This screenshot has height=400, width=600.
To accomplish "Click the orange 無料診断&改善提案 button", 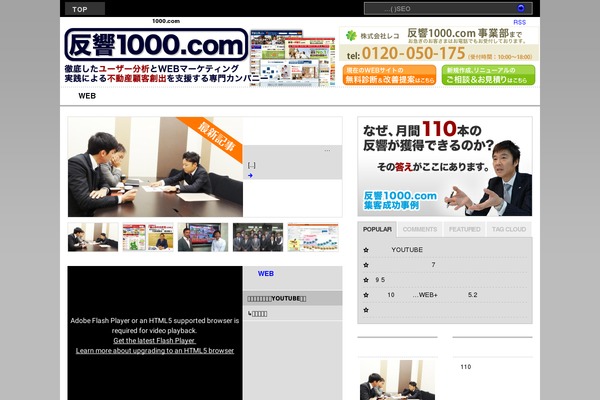I will click(389, 75).
